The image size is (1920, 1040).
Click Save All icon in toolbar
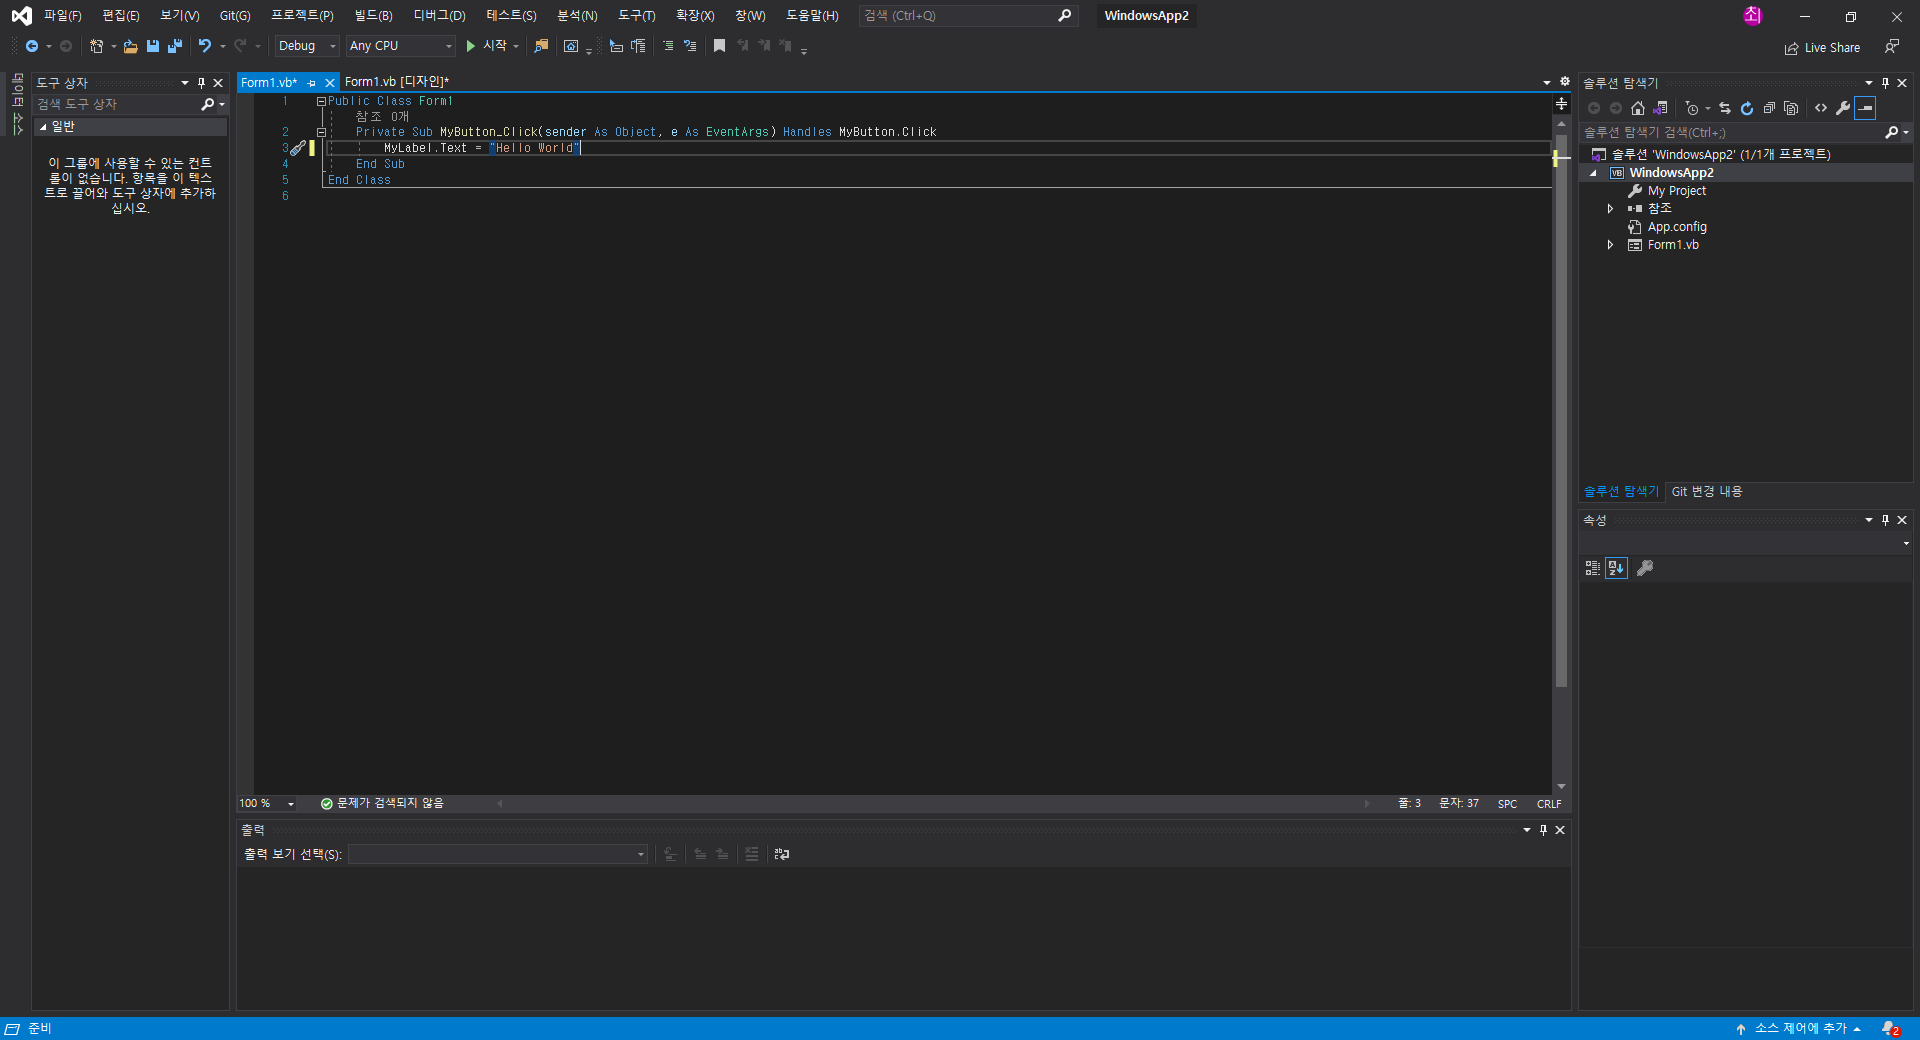pyautogui.click(x=175, y=46)
